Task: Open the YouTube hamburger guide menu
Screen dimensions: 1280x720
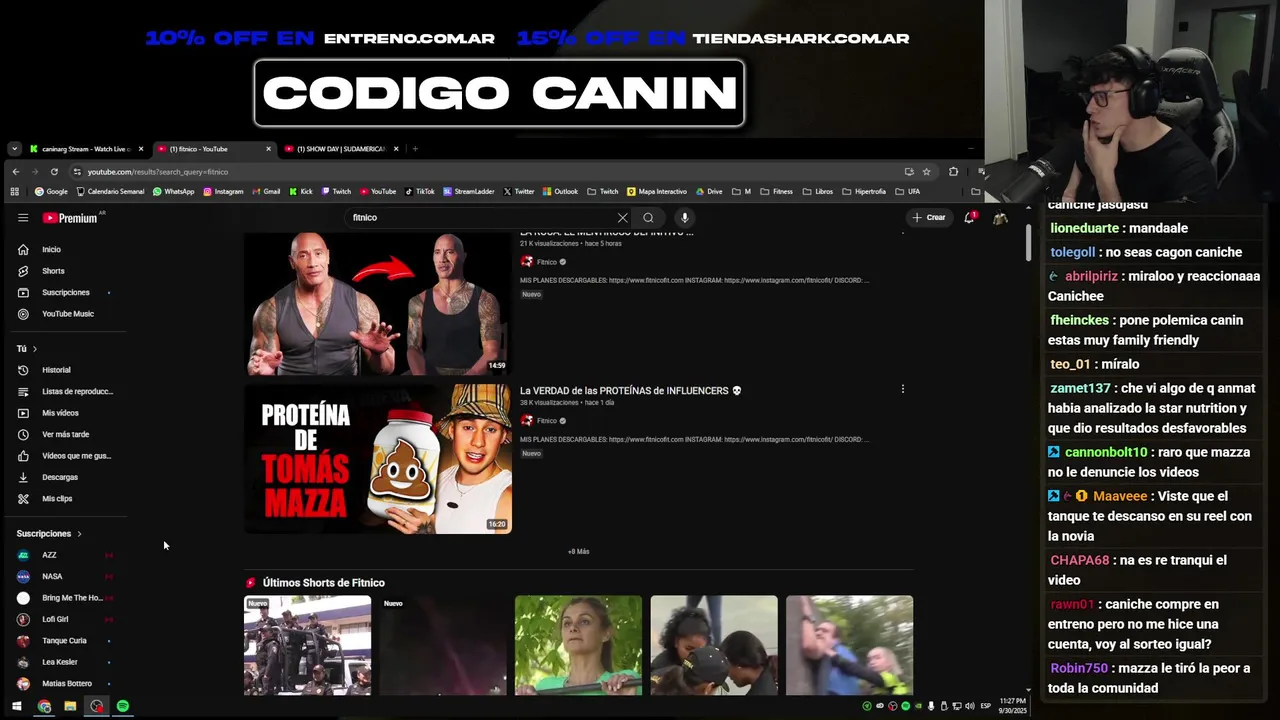Action: tap(22, 217)
